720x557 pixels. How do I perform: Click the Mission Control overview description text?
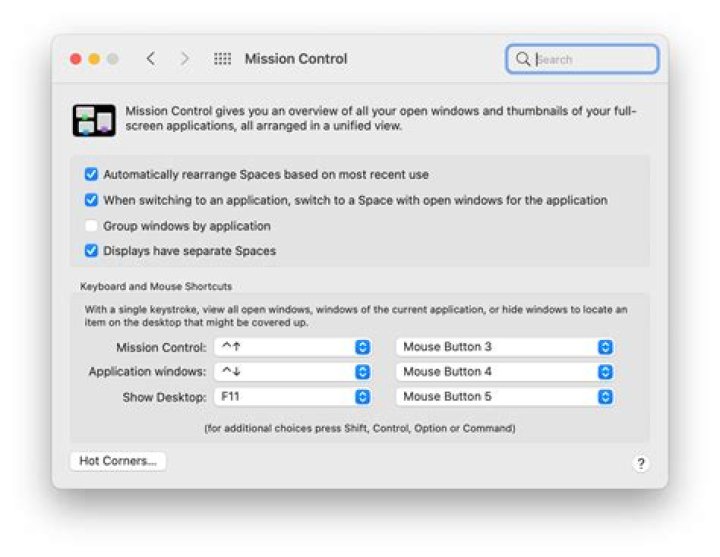click(381, 118)
